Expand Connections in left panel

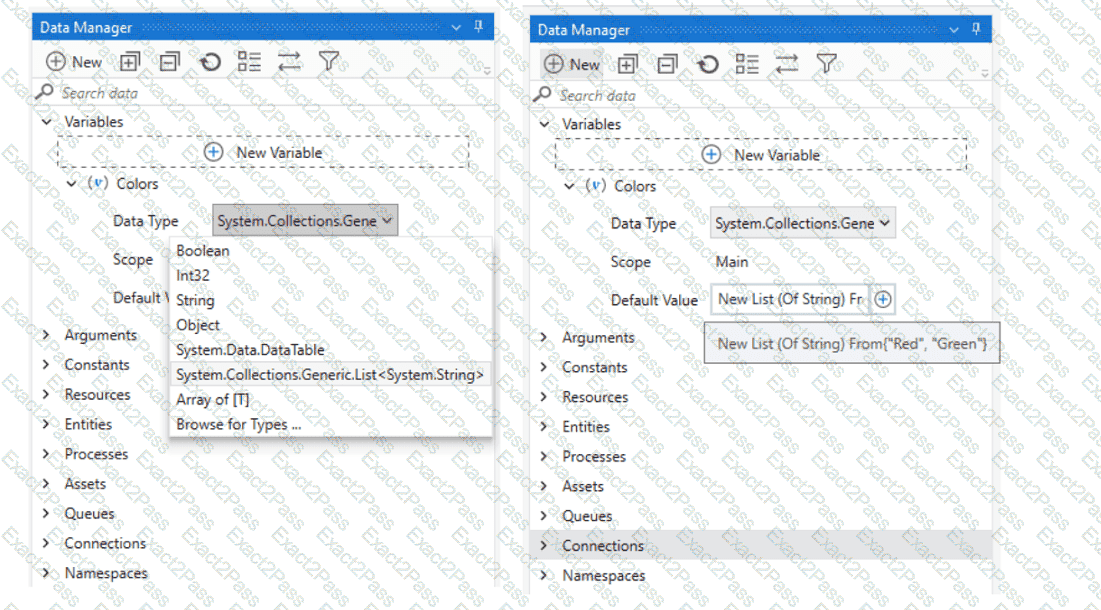(x=46, y=543)
